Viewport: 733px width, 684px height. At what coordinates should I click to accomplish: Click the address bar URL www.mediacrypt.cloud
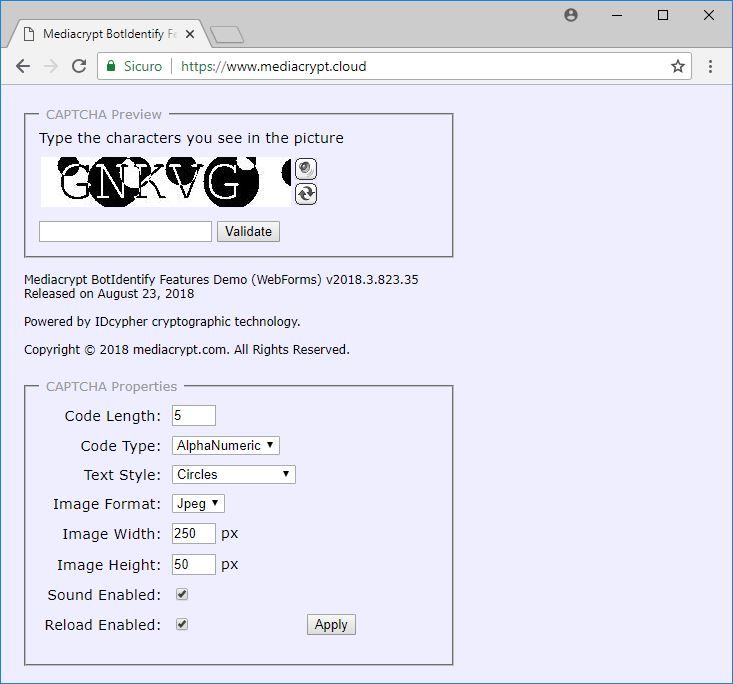273,66
